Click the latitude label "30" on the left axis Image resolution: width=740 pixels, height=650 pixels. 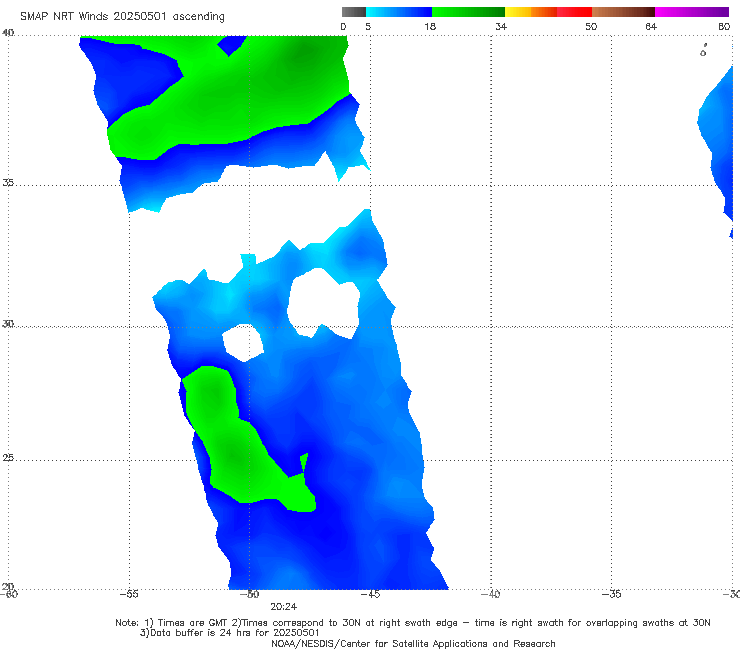pos(8,324)
